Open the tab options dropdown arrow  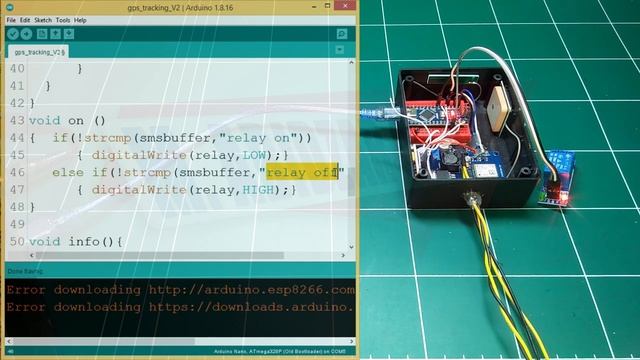(340, 49)
